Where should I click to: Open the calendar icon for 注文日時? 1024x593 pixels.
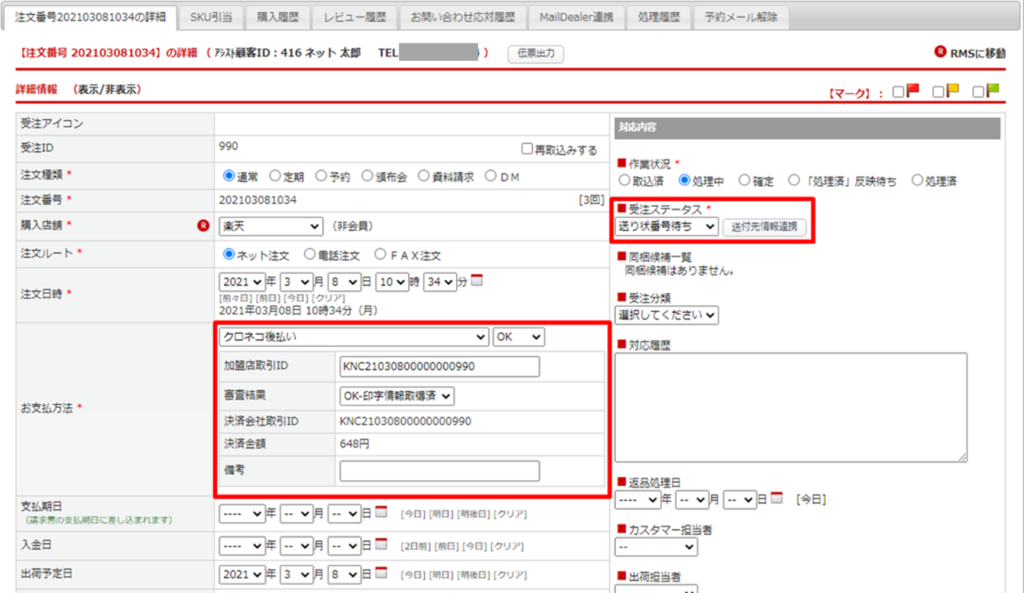coord(477,281)
